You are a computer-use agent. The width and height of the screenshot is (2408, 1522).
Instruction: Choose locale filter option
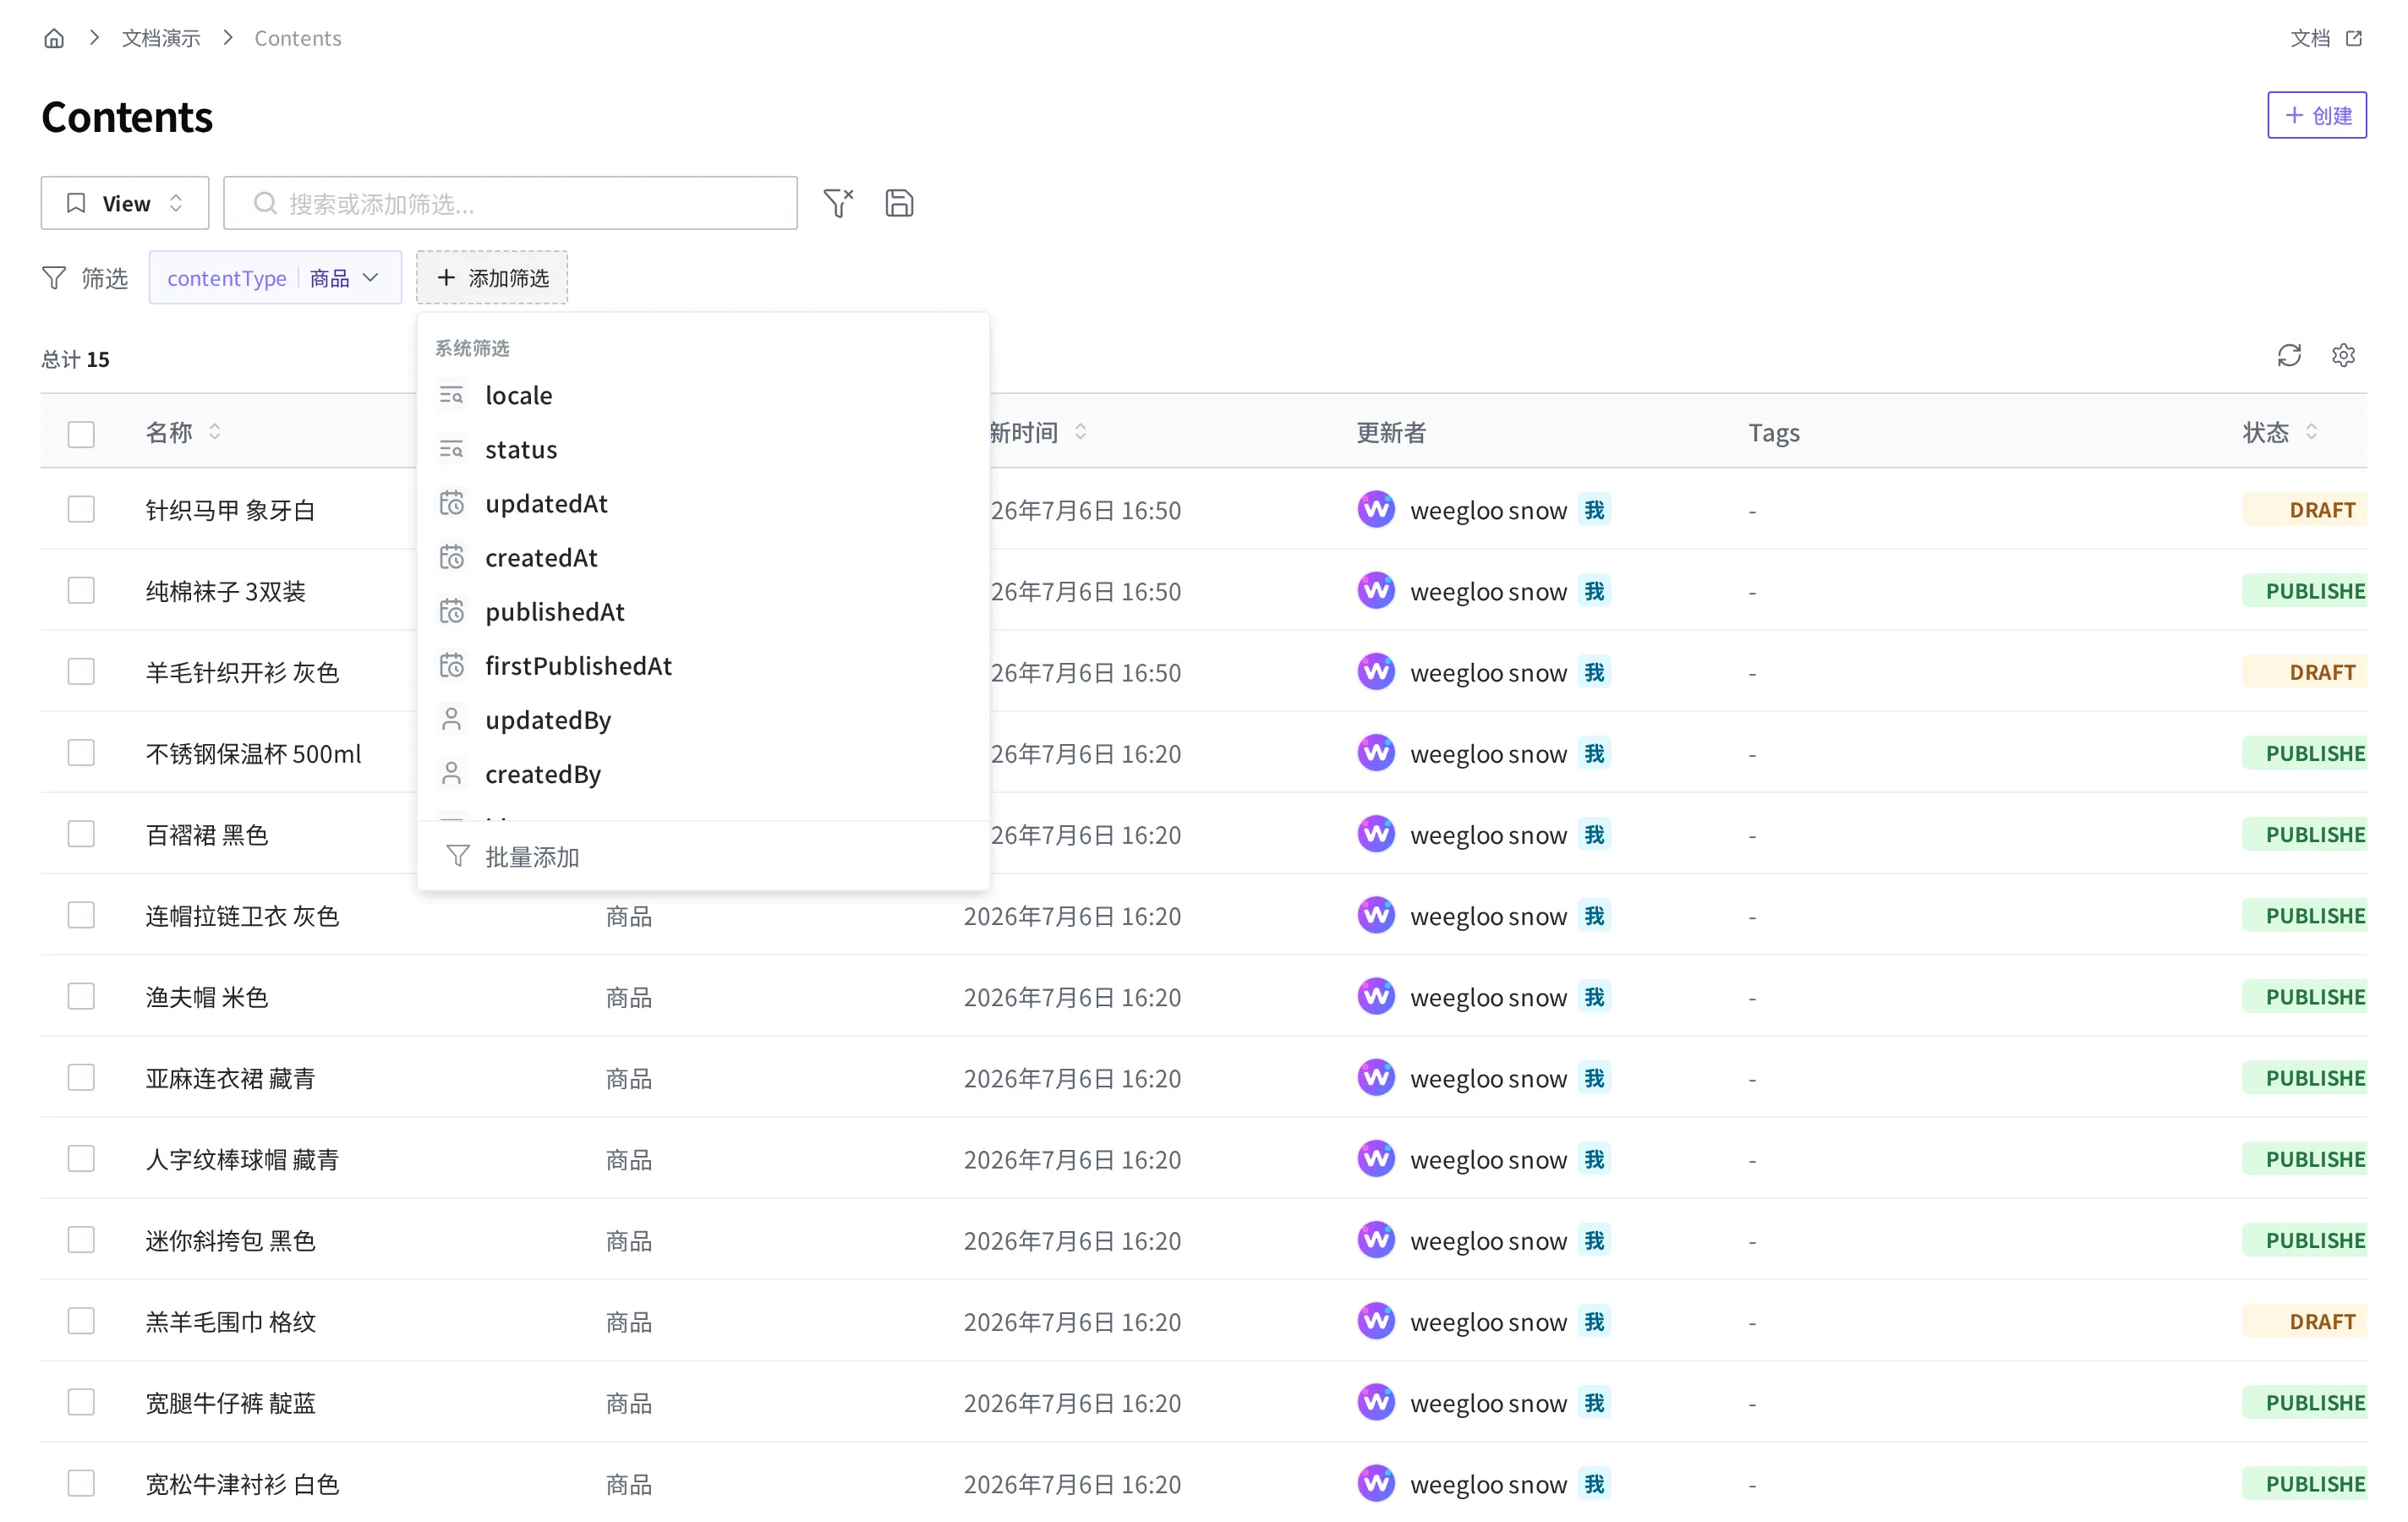pyautogui.click(x=703, y=395)
